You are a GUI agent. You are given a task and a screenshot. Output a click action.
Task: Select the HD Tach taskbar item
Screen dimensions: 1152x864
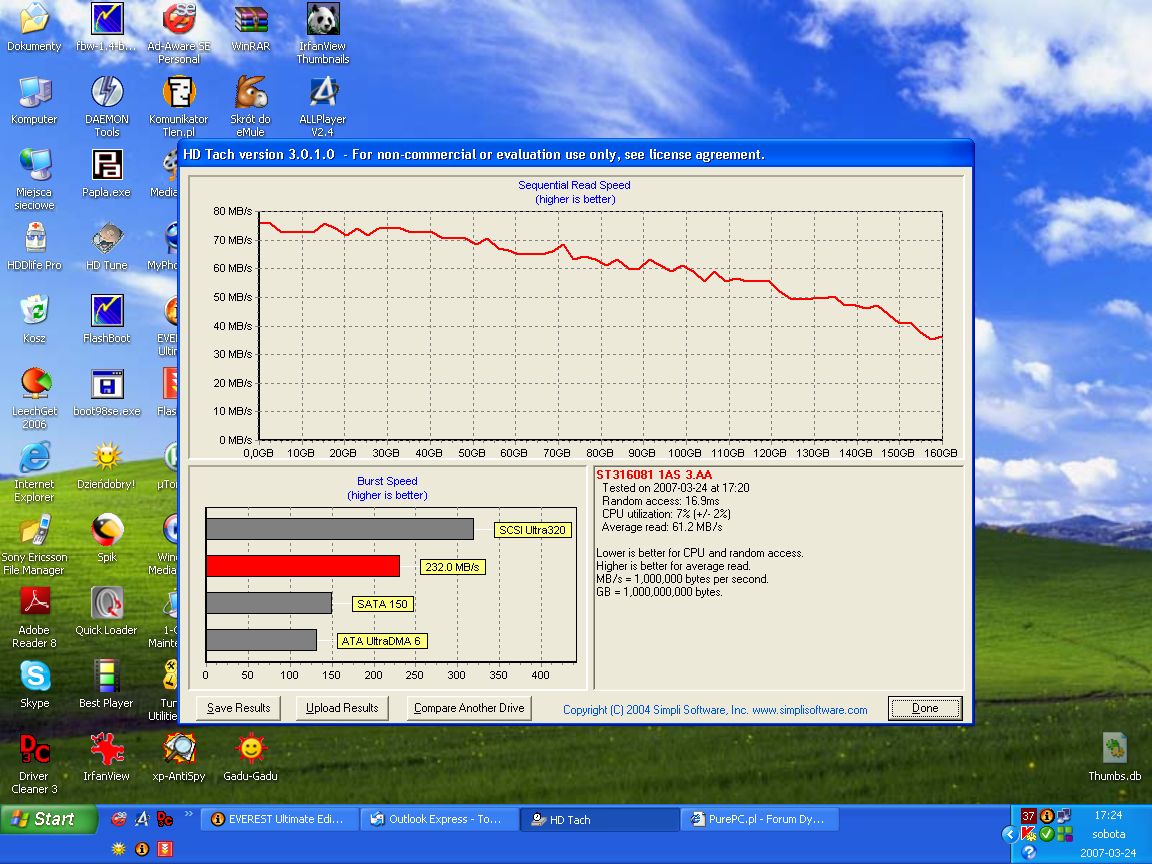(599, 819)
